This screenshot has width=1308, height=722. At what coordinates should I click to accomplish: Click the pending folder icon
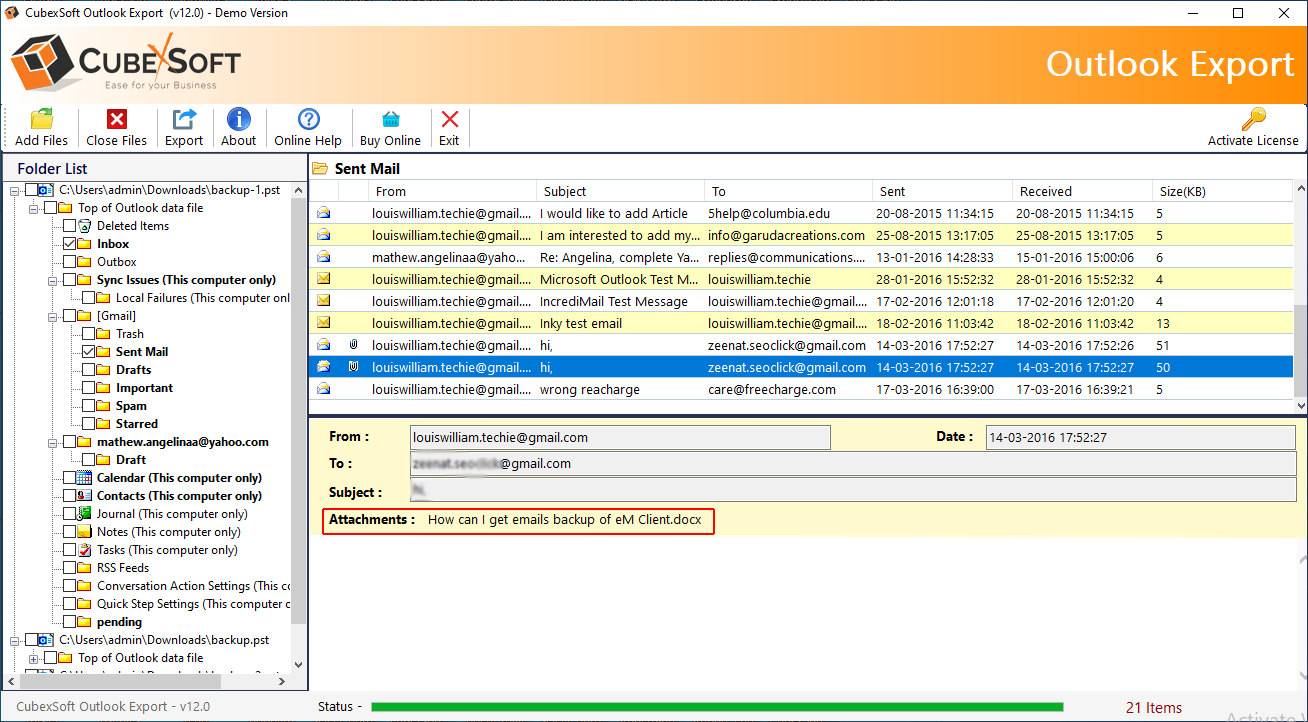[x=84, y=622]
